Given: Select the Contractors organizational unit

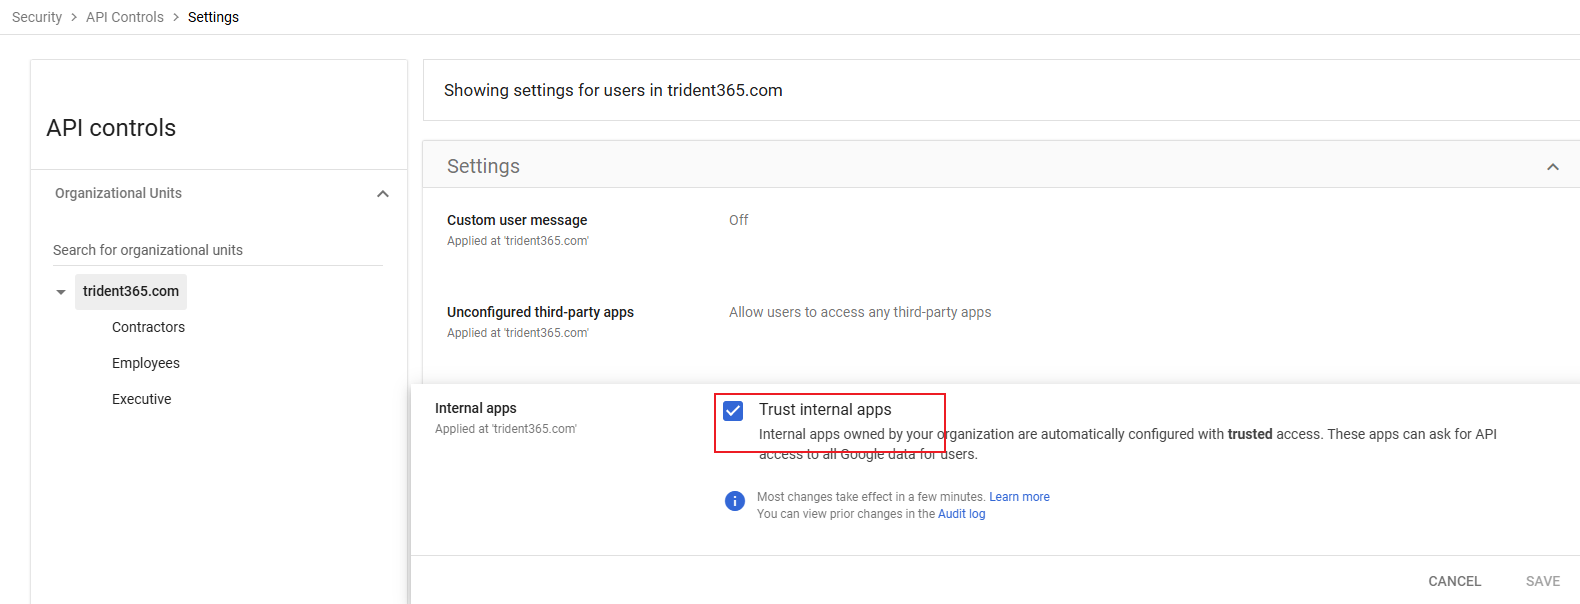Looking at the screenshot, I should tap(148, 327).
